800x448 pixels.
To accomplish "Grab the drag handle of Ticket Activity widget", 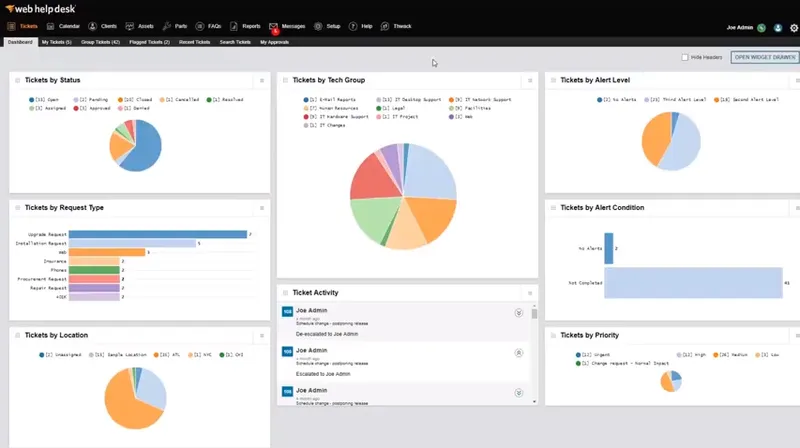I will (285, 293).
